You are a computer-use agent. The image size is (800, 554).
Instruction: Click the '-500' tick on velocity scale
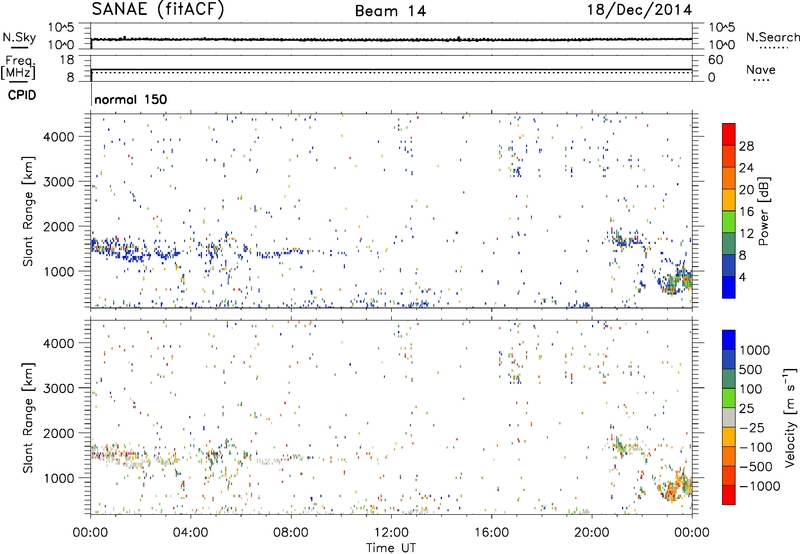pyautogui.click(x=756, y=466)
